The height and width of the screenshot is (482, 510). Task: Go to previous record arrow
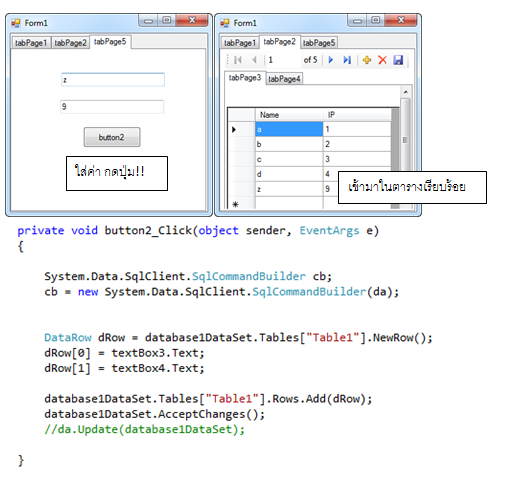254,60
